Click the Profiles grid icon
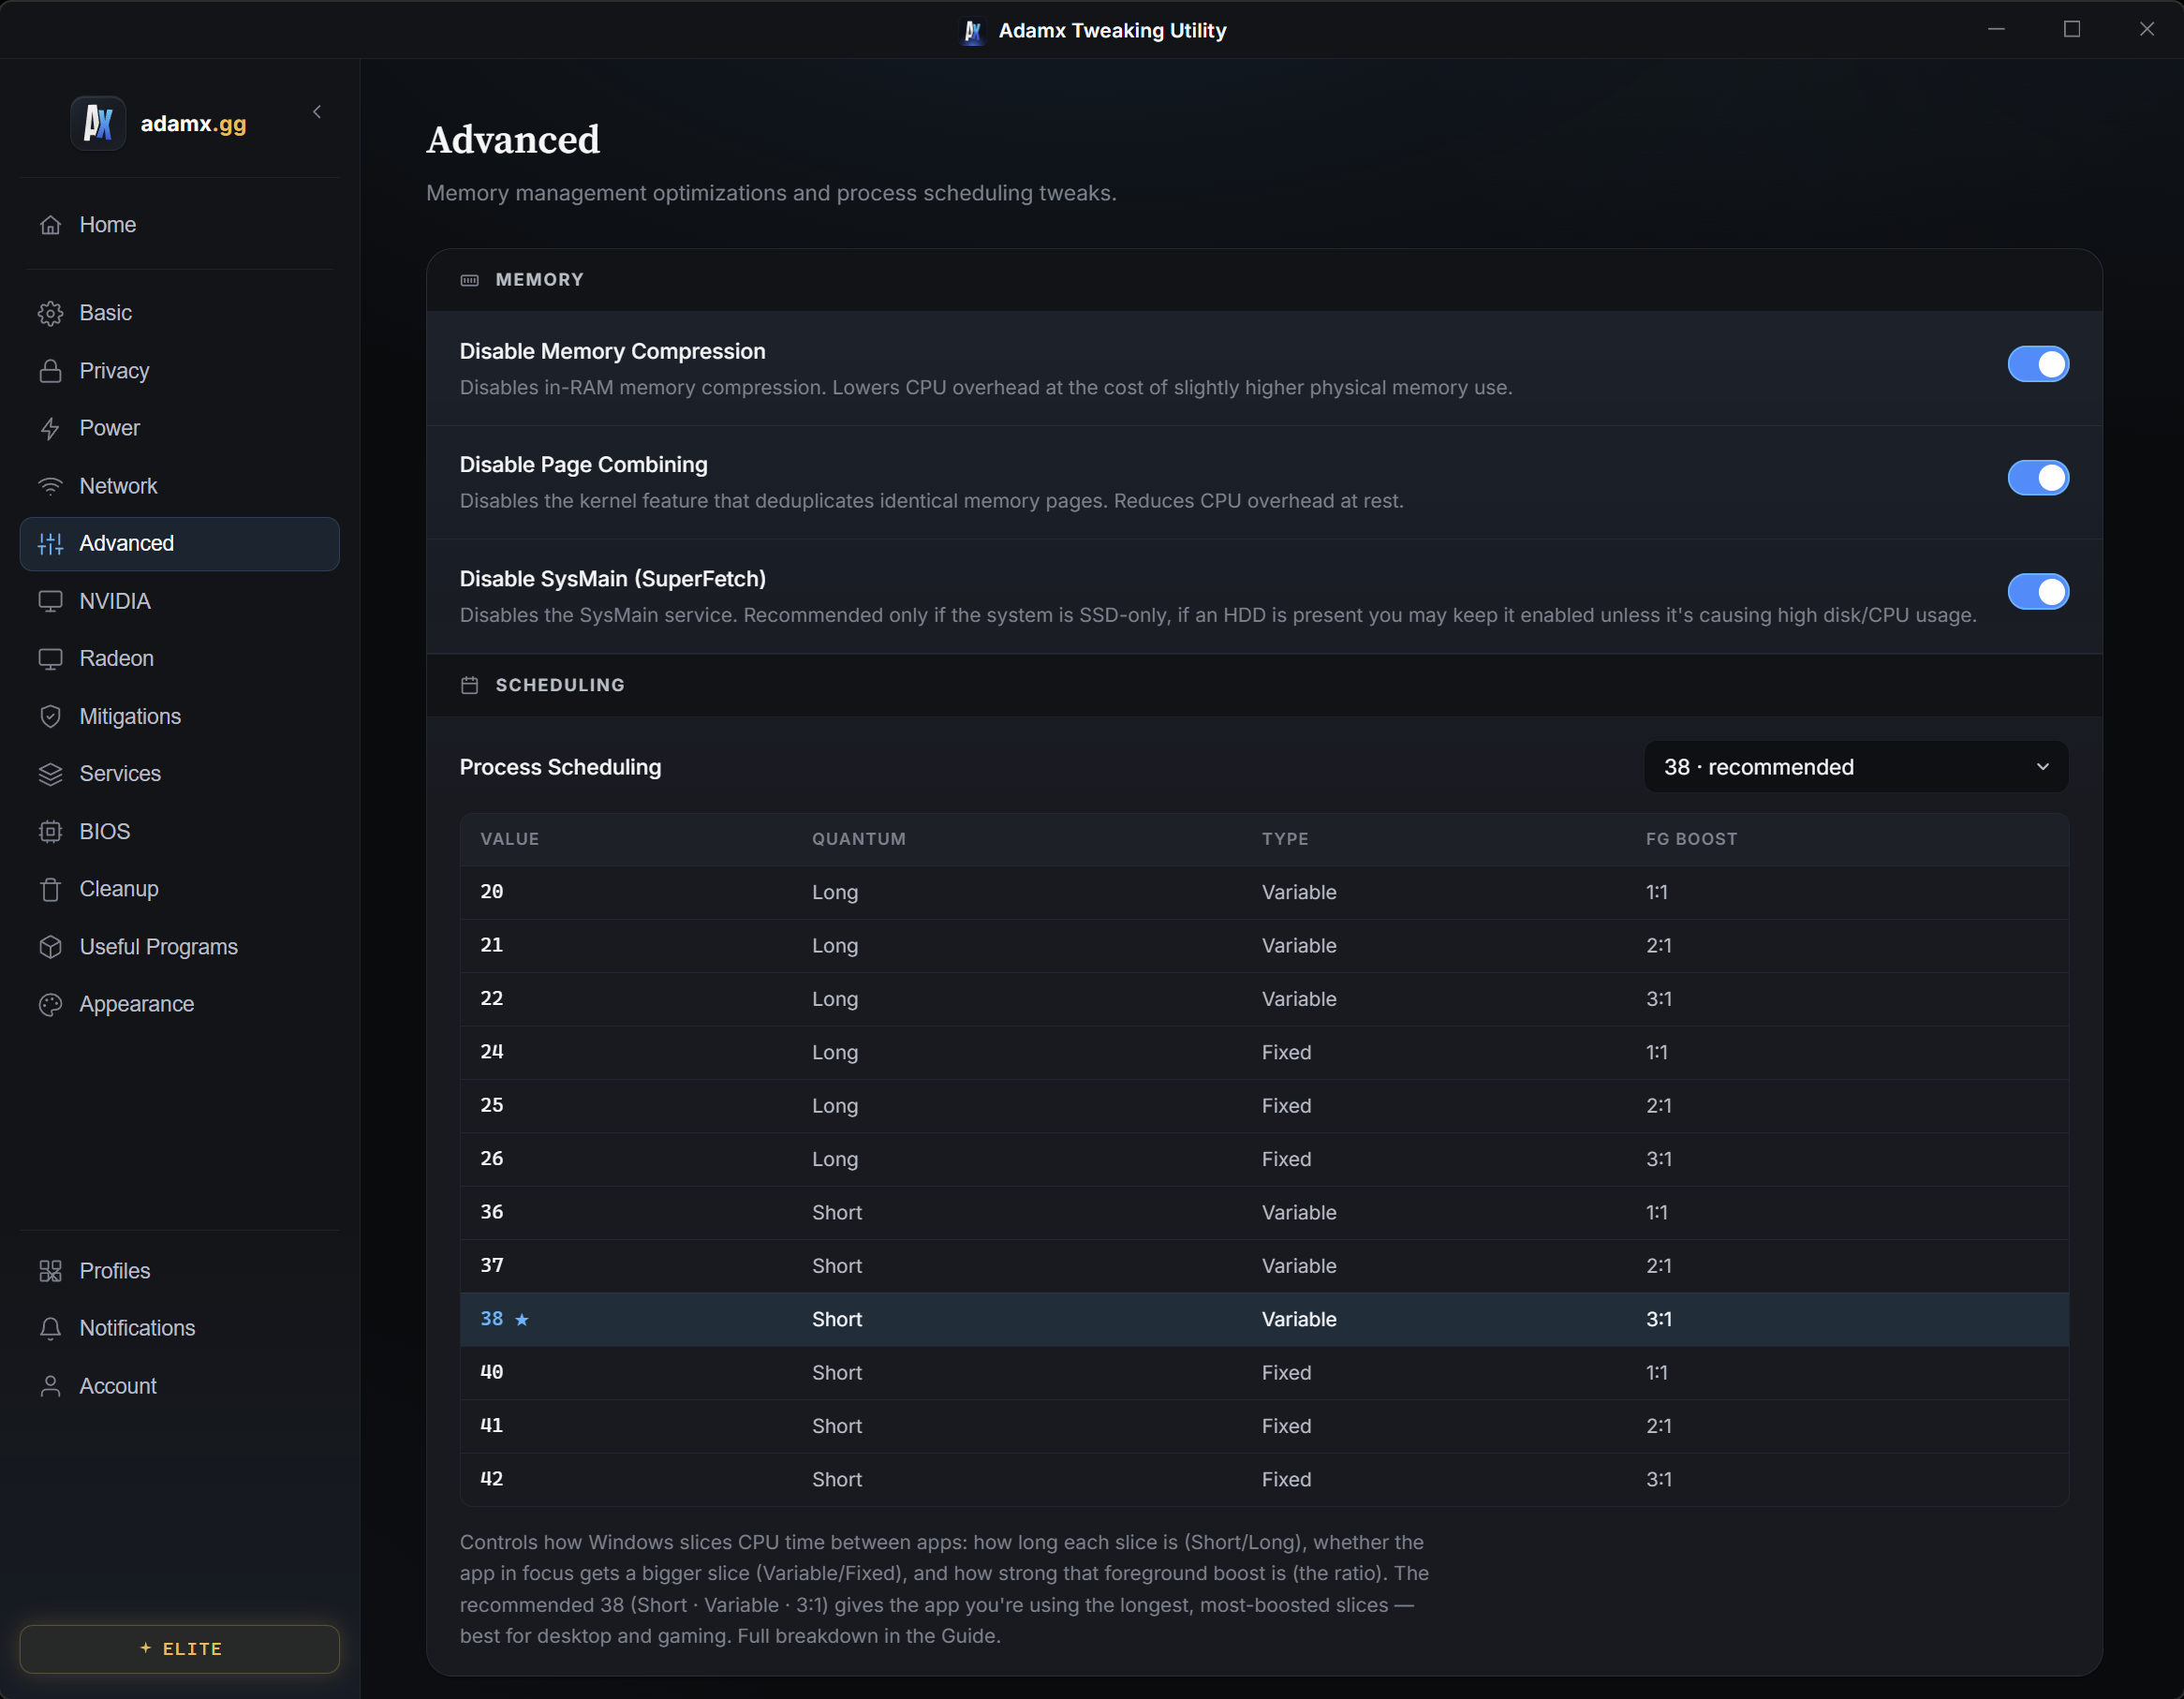Screen dimensions: 2184x1699 [50, 1271]
